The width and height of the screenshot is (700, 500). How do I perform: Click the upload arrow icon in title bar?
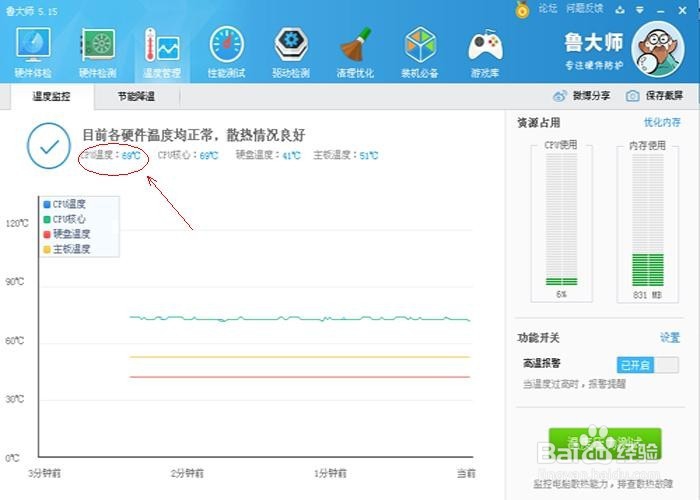[620, 9]
